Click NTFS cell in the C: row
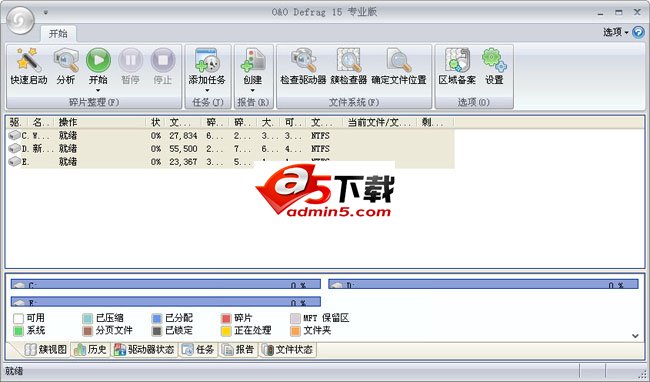 pos(320,135)
